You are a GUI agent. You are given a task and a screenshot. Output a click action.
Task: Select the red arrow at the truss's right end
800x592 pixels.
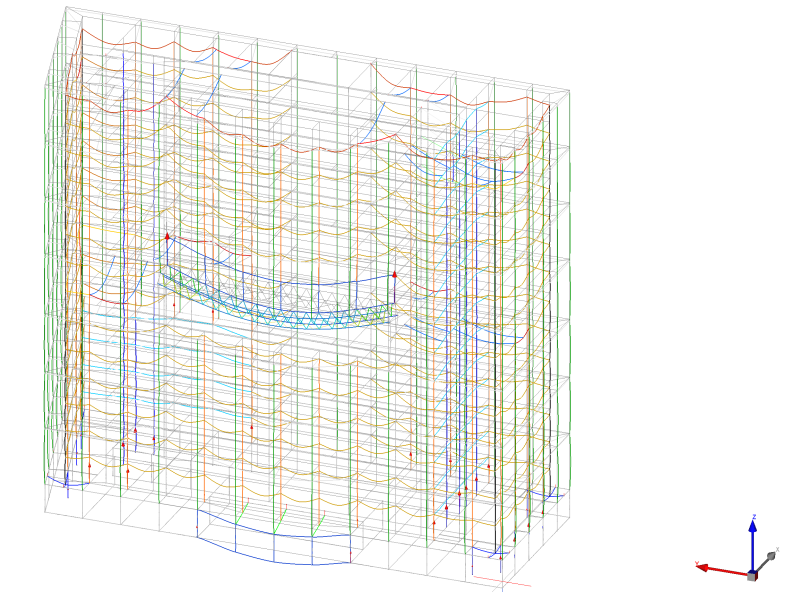click(395, 273)
